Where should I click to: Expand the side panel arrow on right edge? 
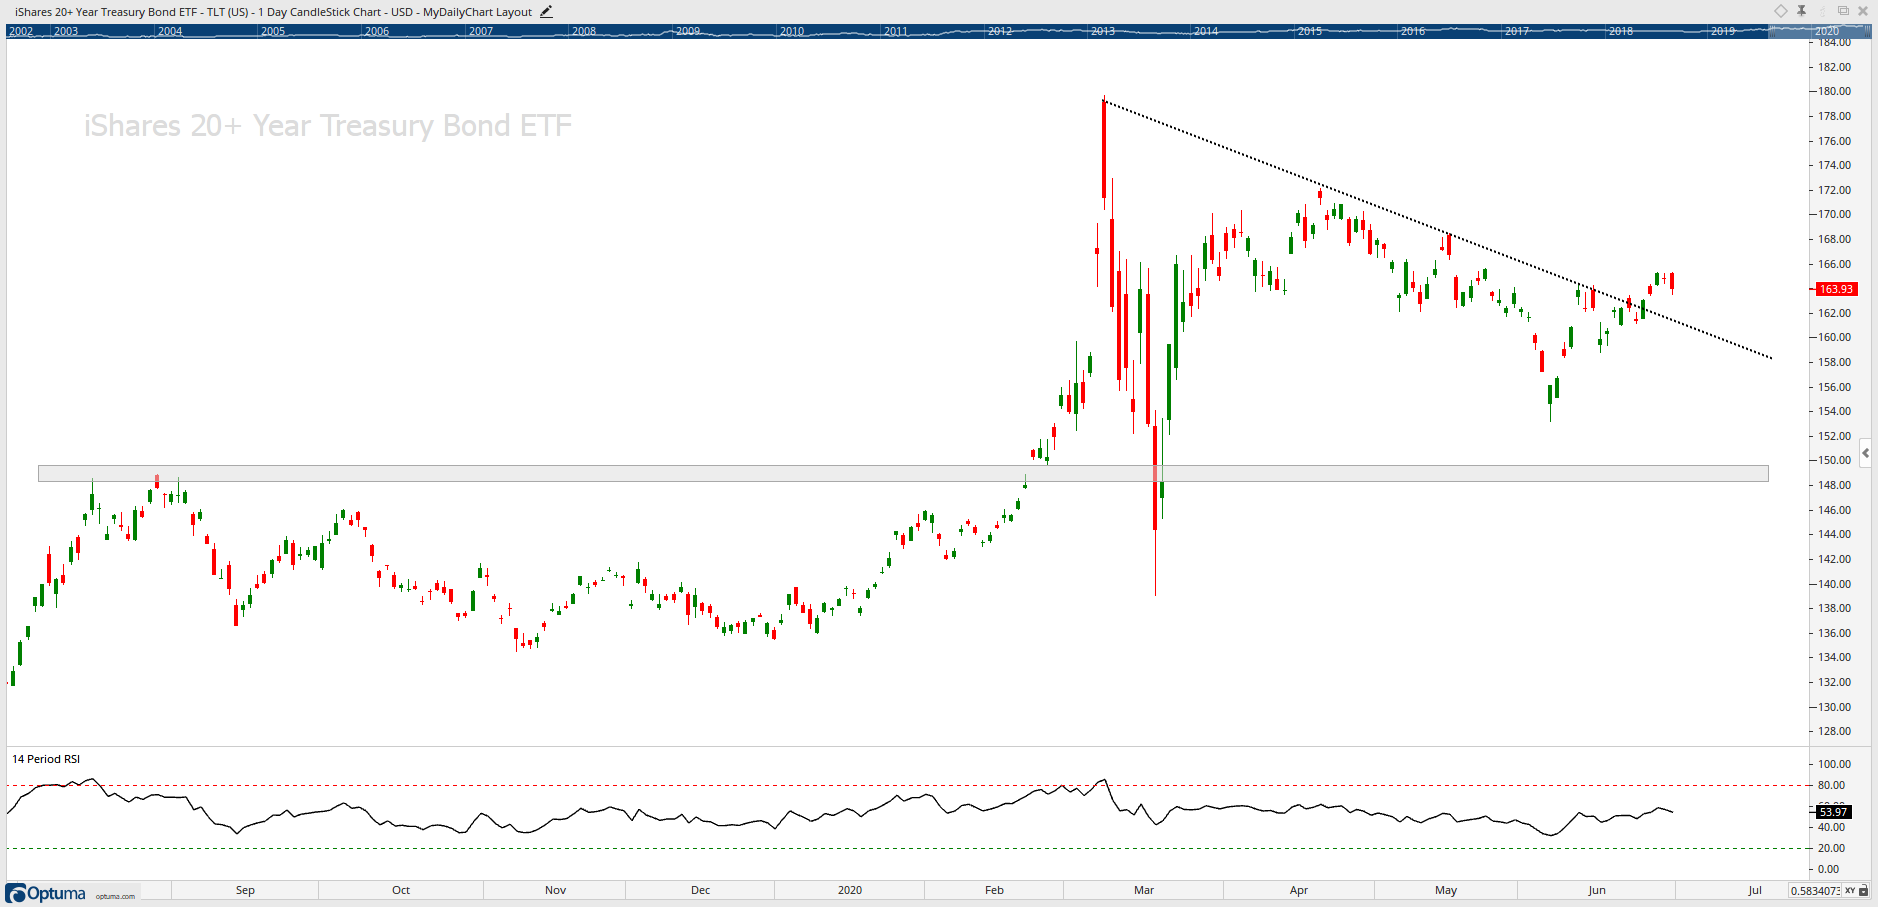point(1866,453)
